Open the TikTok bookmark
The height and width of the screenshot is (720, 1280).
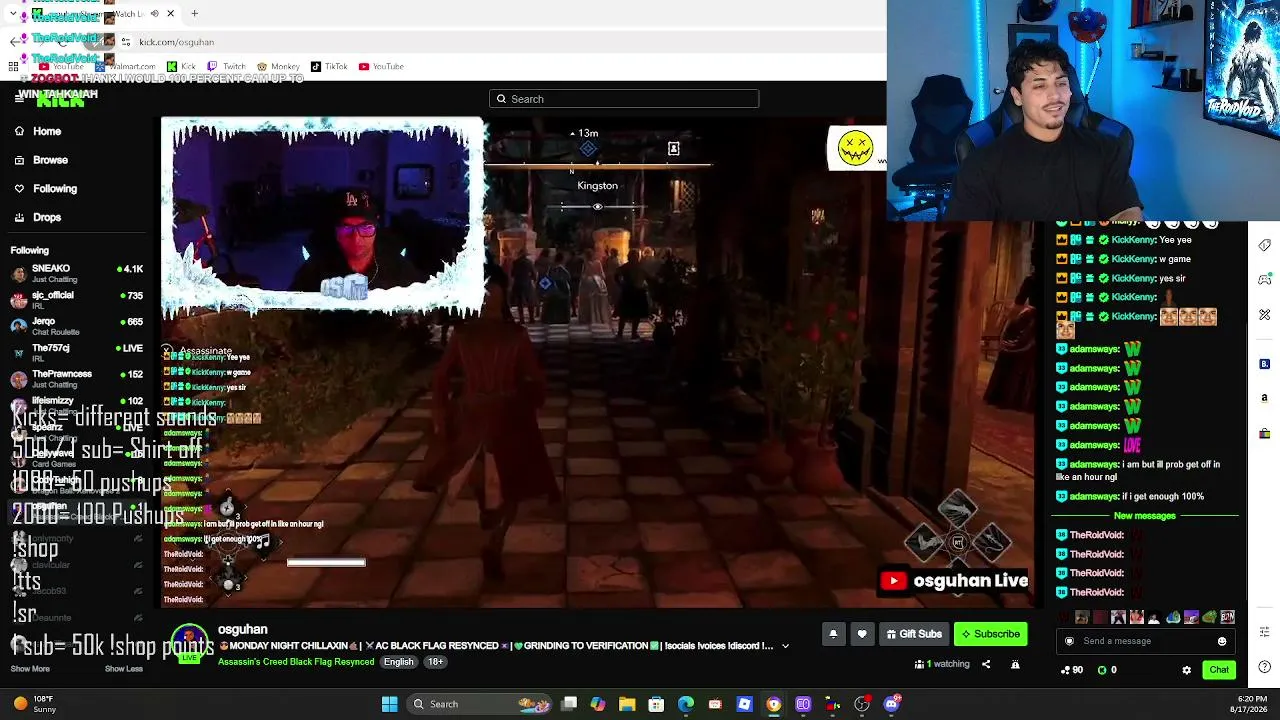[x=329, y=67]
